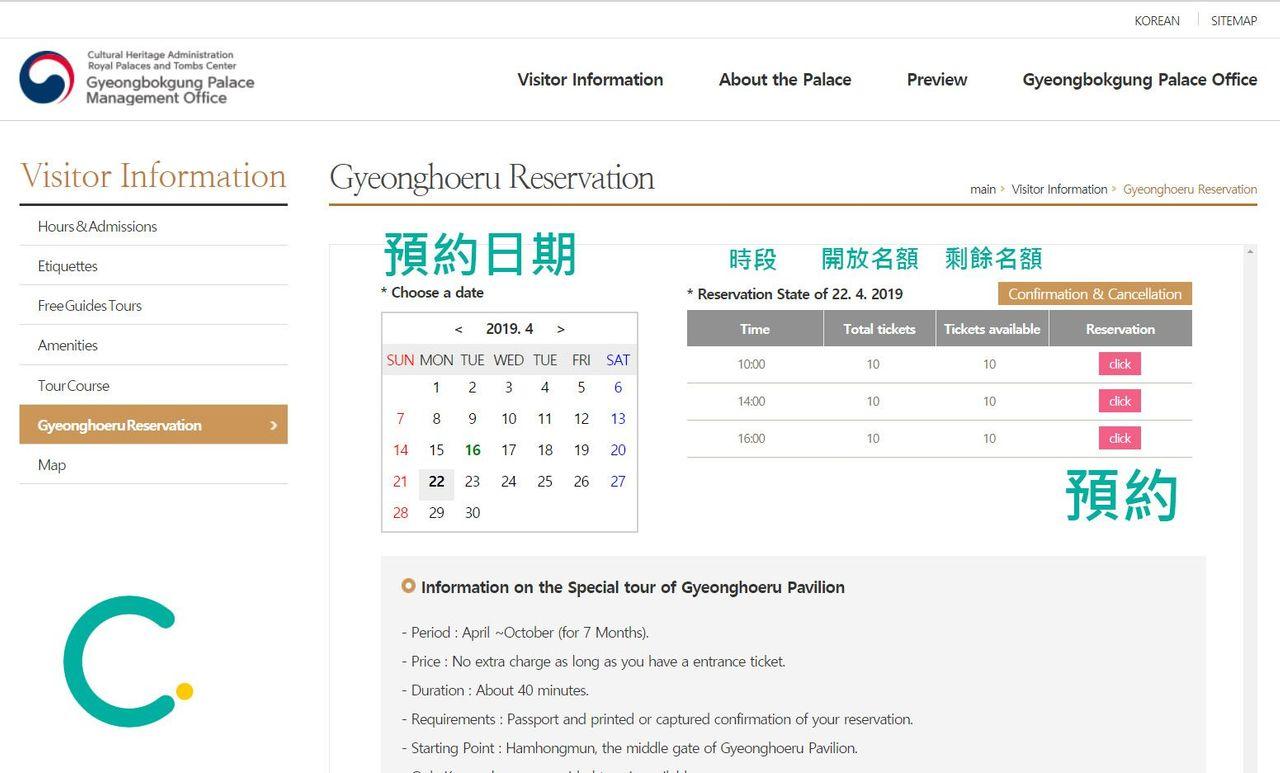Screen dimensions: 1280x773
Task: Click the scrollbar up arrow
Action: tap(1249, 253)
